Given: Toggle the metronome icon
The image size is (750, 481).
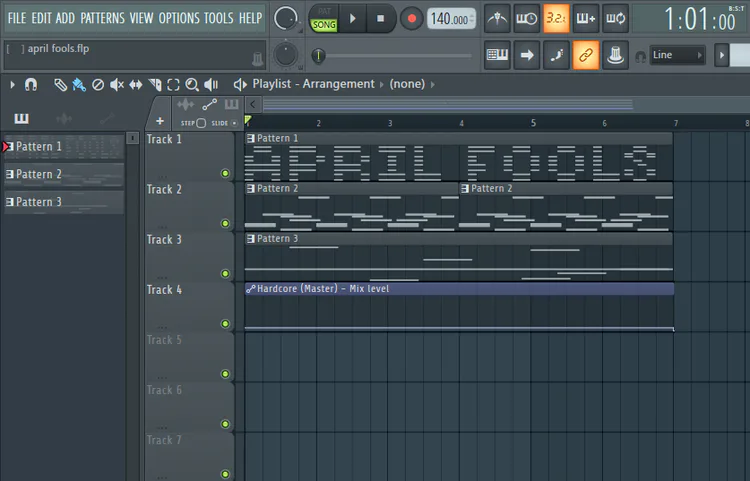Looking at the screenshot, I should (497, 19).
